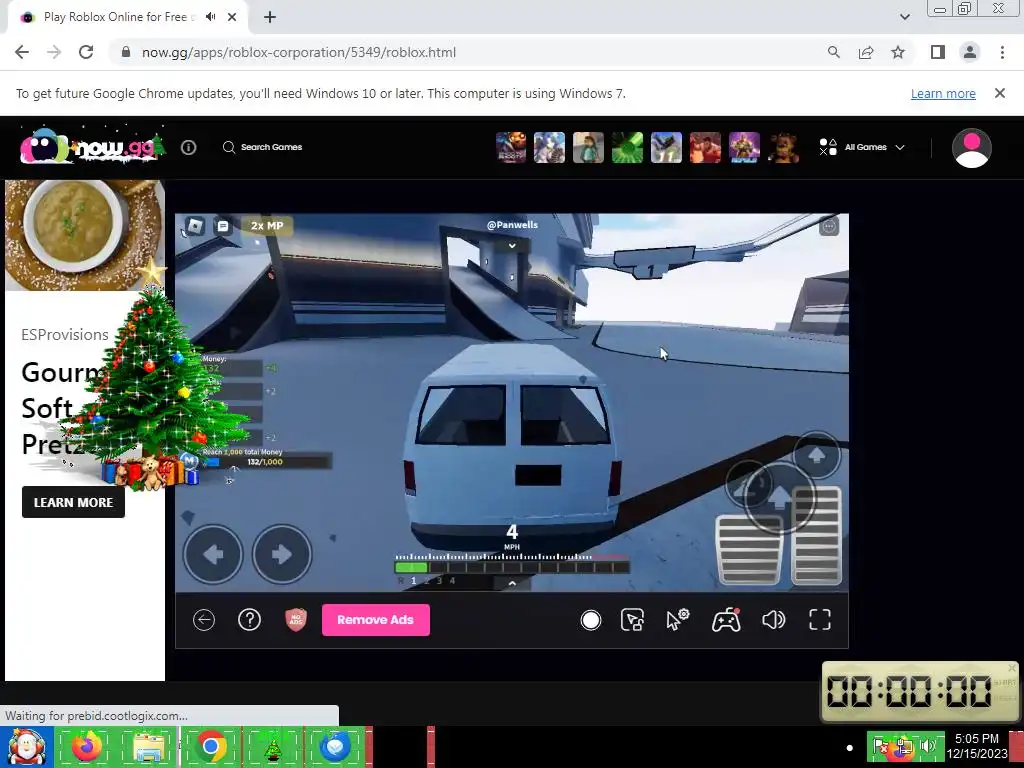Screen dimensions: 1024x768
Task: Go back in browser history
Action: (22, 52)
